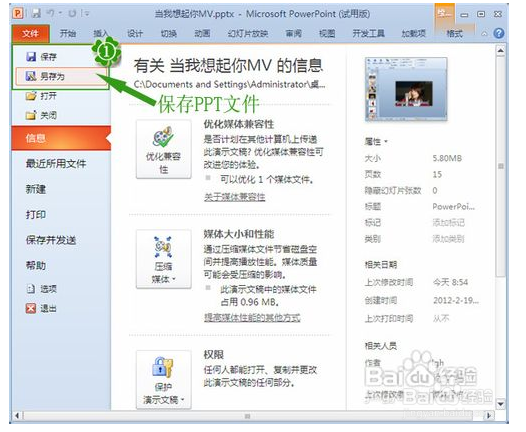The height and width of the screenshot is (432, 526).
Task: Click the 2012-2-19 creation date value
Action: pyautogui.click(x=456, y=301)
